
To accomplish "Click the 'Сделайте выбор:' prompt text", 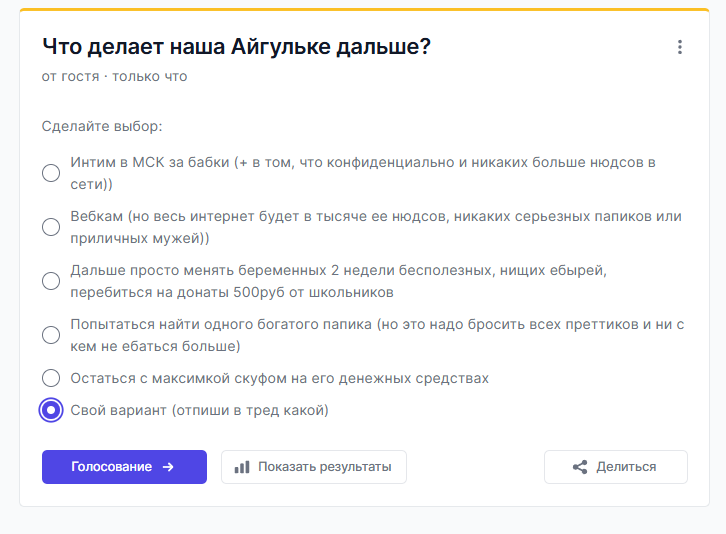I will pyautogui.click(x=102, y=126).
